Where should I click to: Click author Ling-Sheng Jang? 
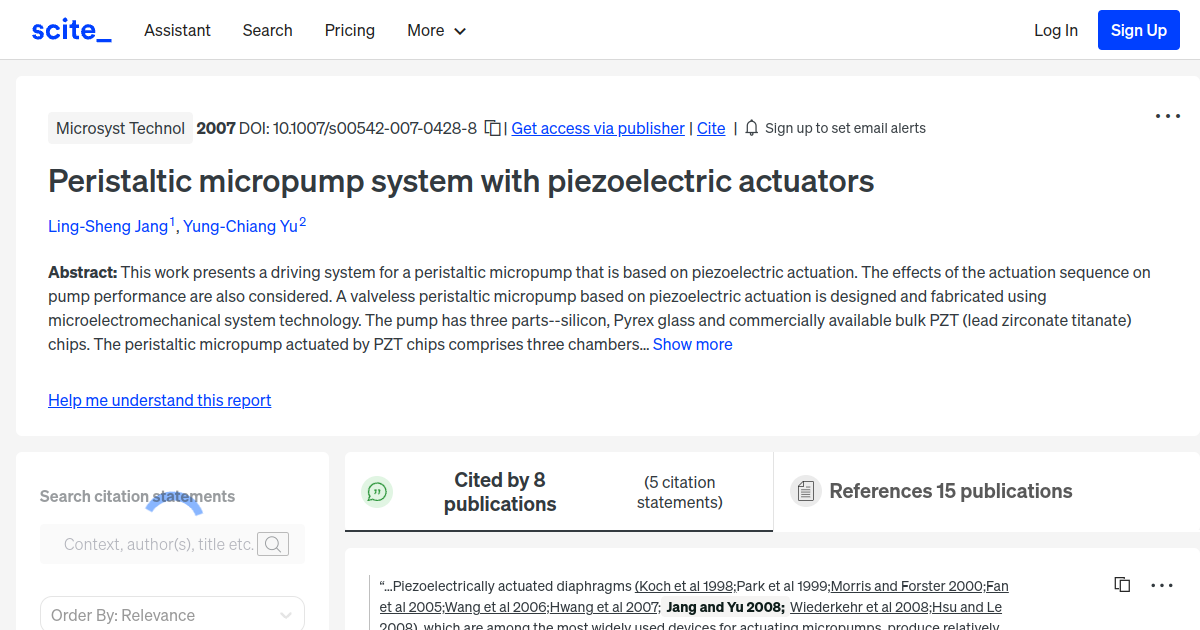click(109, 226)
